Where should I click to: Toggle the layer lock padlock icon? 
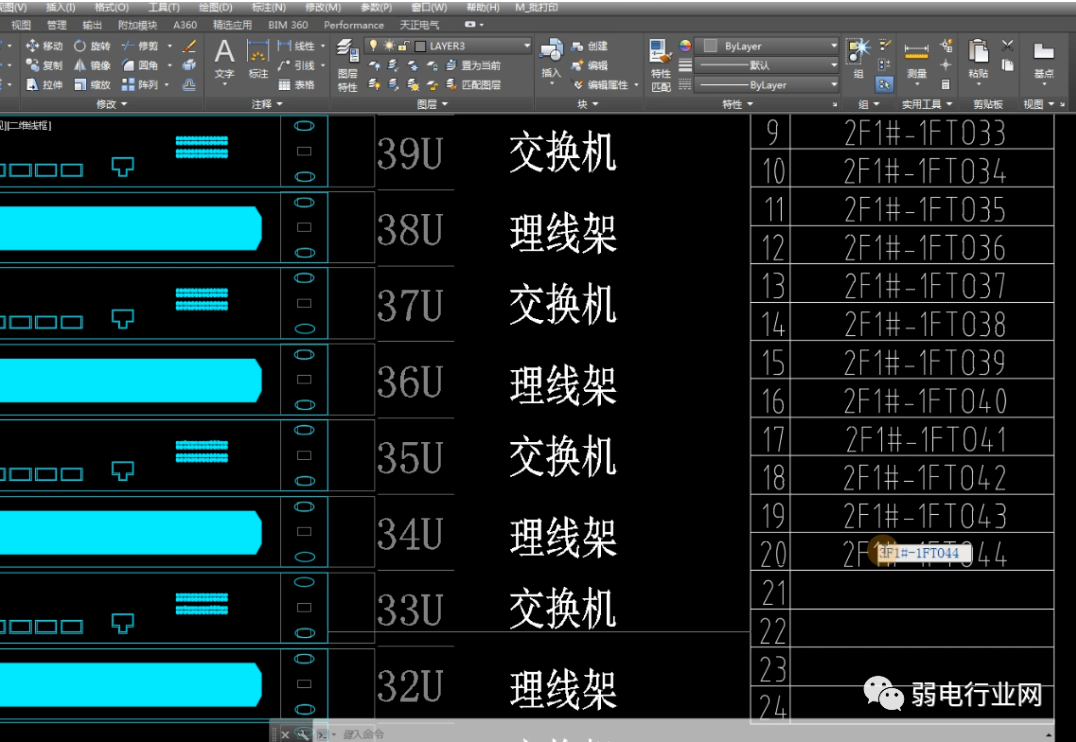(x=402, y=46)
